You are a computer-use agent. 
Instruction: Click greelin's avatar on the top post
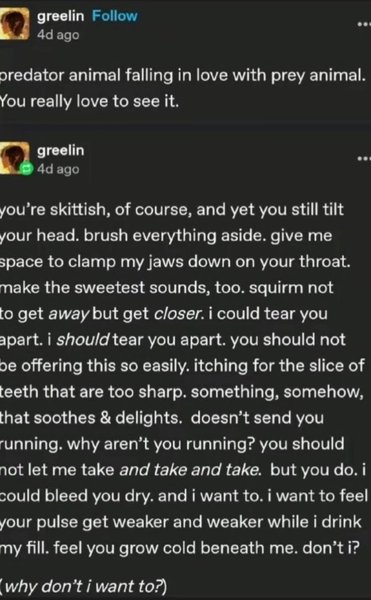tap(15, 24)
